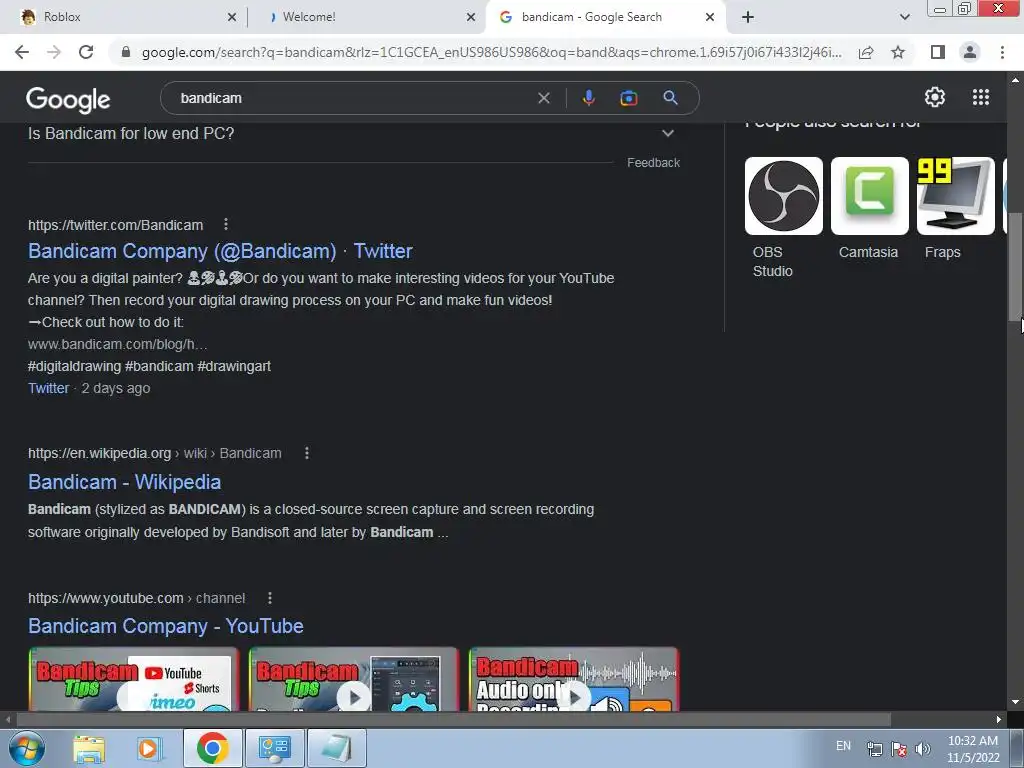Open Windows Start menu
Viewport: 1024px width, 768px height.
26,748
